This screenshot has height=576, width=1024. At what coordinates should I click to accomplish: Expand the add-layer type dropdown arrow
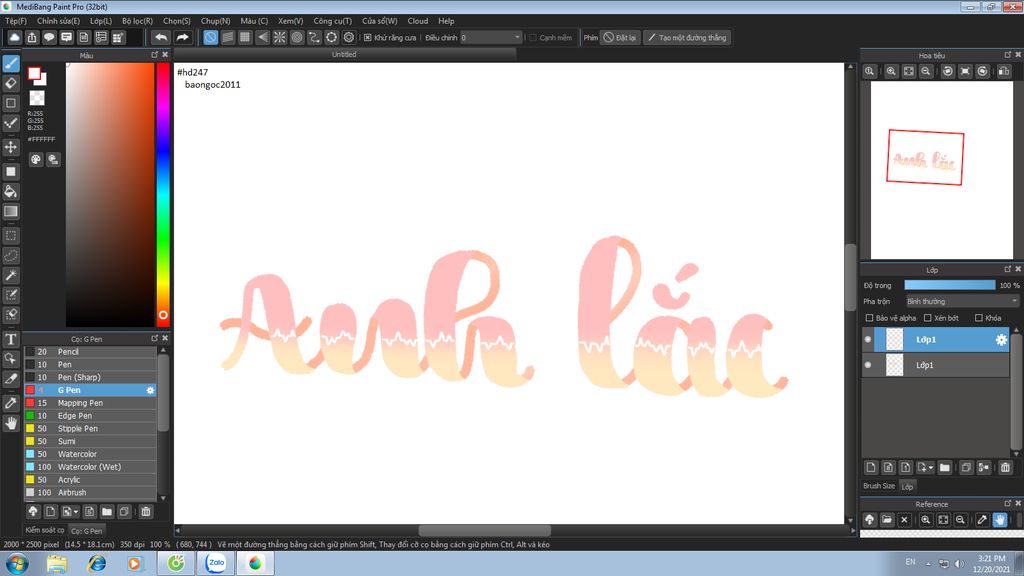point(931,468)
